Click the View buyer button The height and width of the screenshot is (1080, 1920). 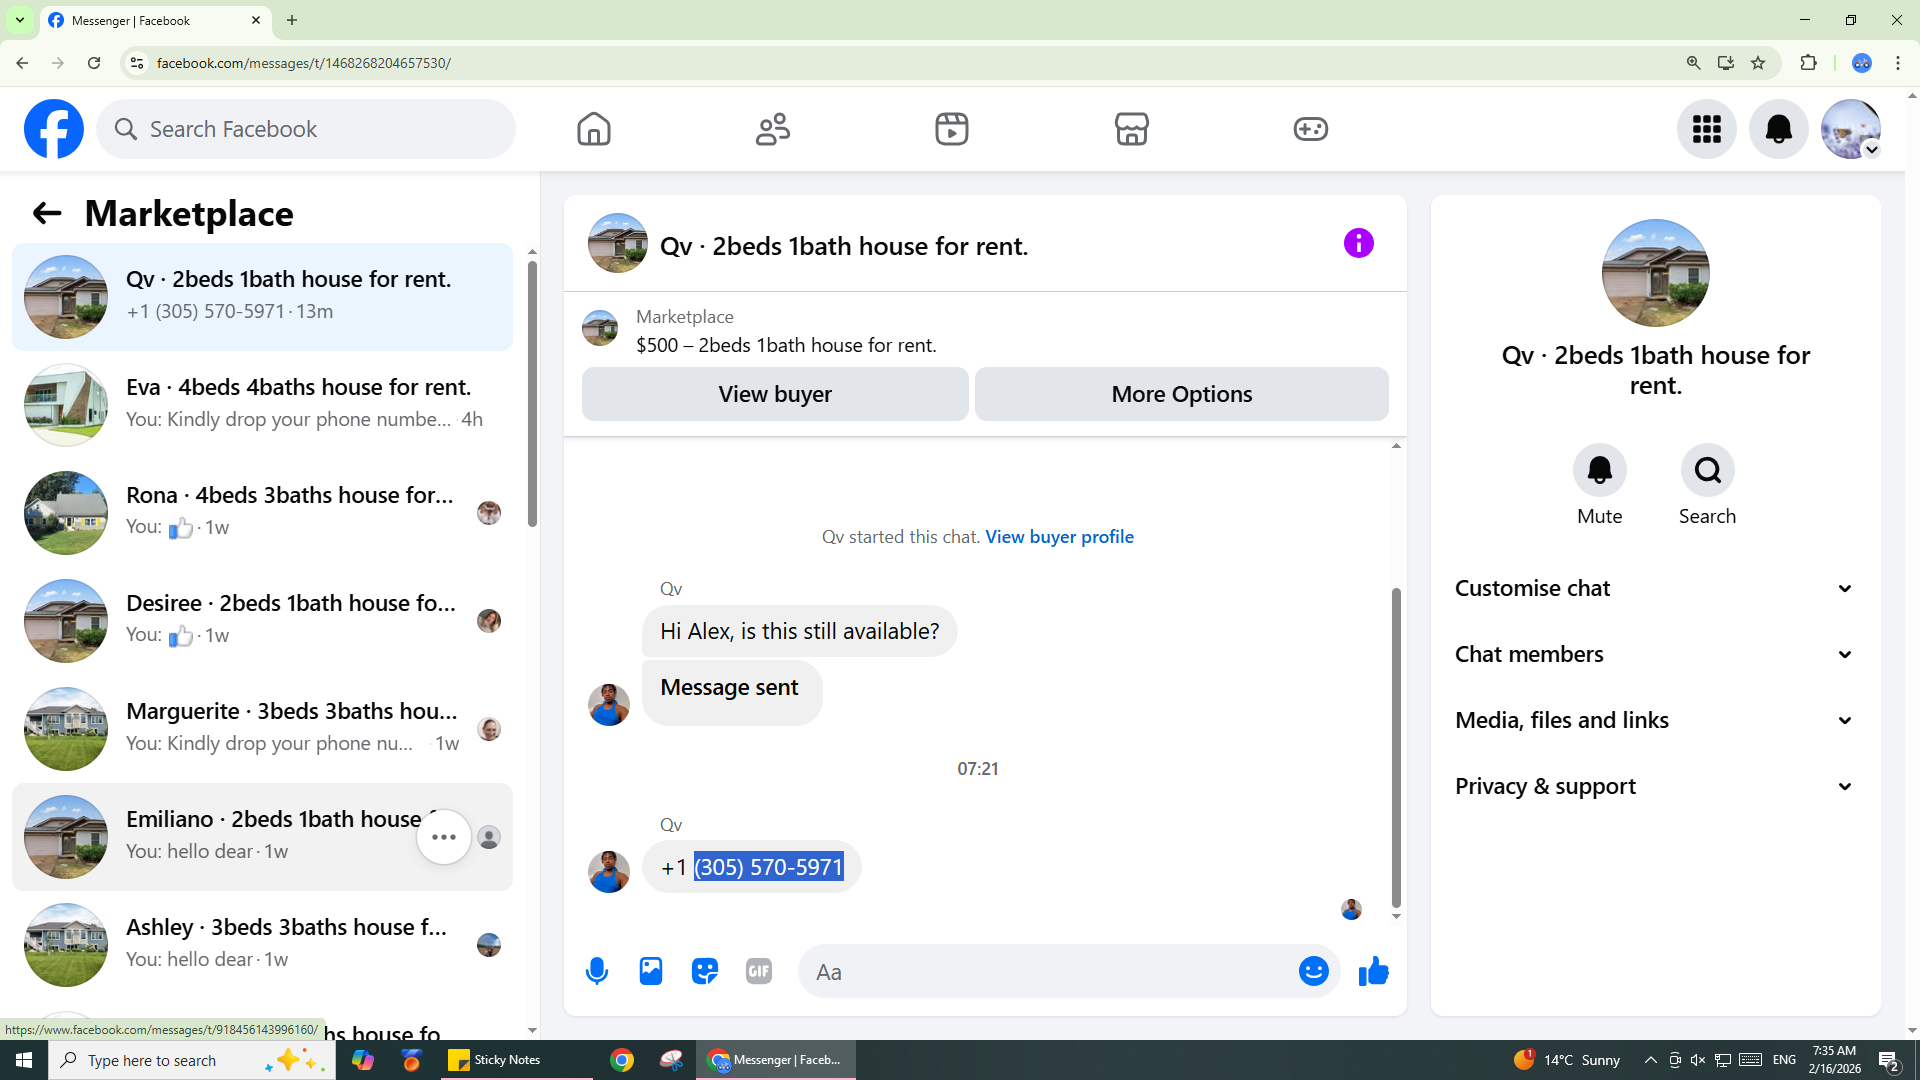click(x=775, y=394)
